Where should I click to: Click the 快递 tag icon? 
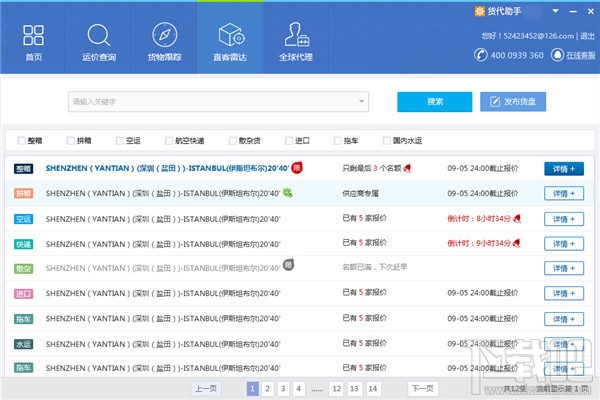(23, 244)
